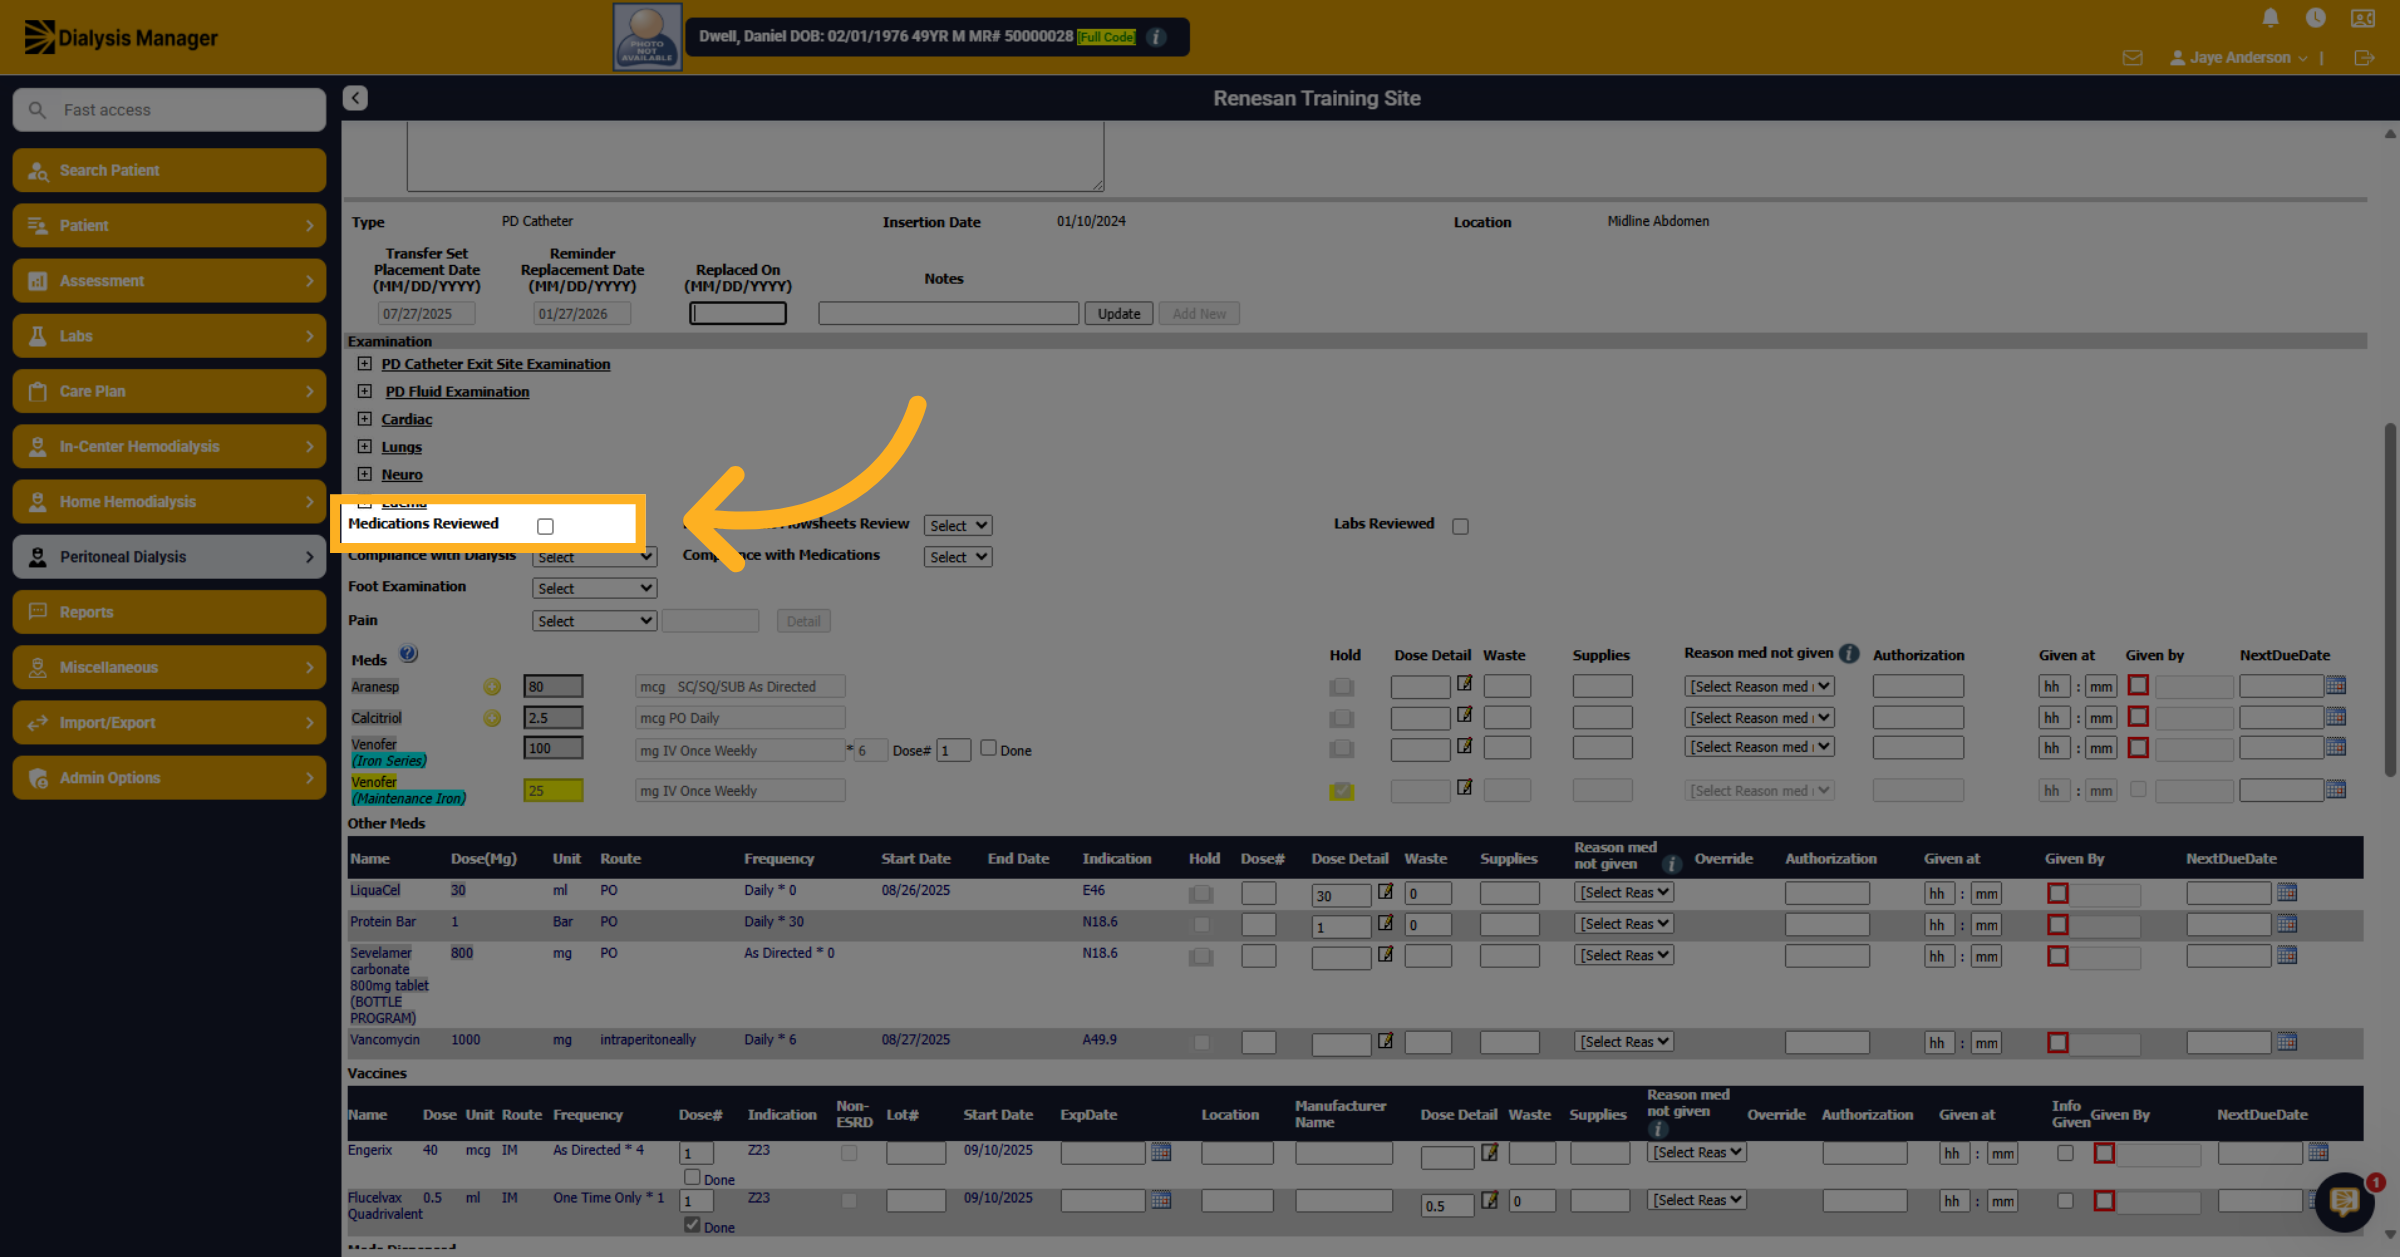Open the mail envelope icon

2132,58
